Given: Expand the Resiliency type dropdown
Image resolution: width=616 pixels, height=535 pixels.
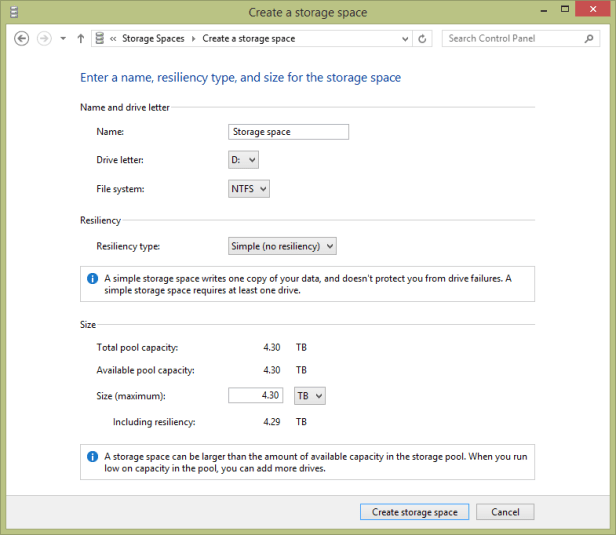Looking at the screenshot, I should click(x=282, y=246).
